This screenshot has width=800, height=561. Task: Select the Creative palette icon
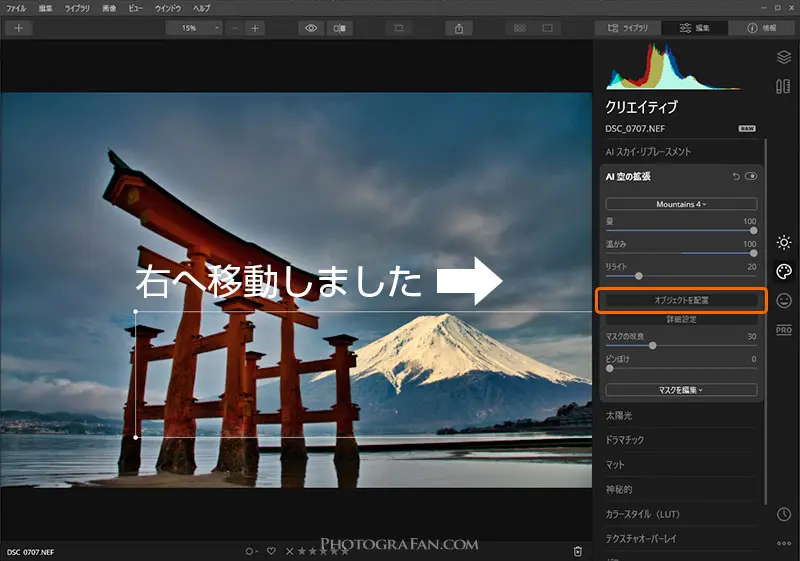(x=784, y=271)
